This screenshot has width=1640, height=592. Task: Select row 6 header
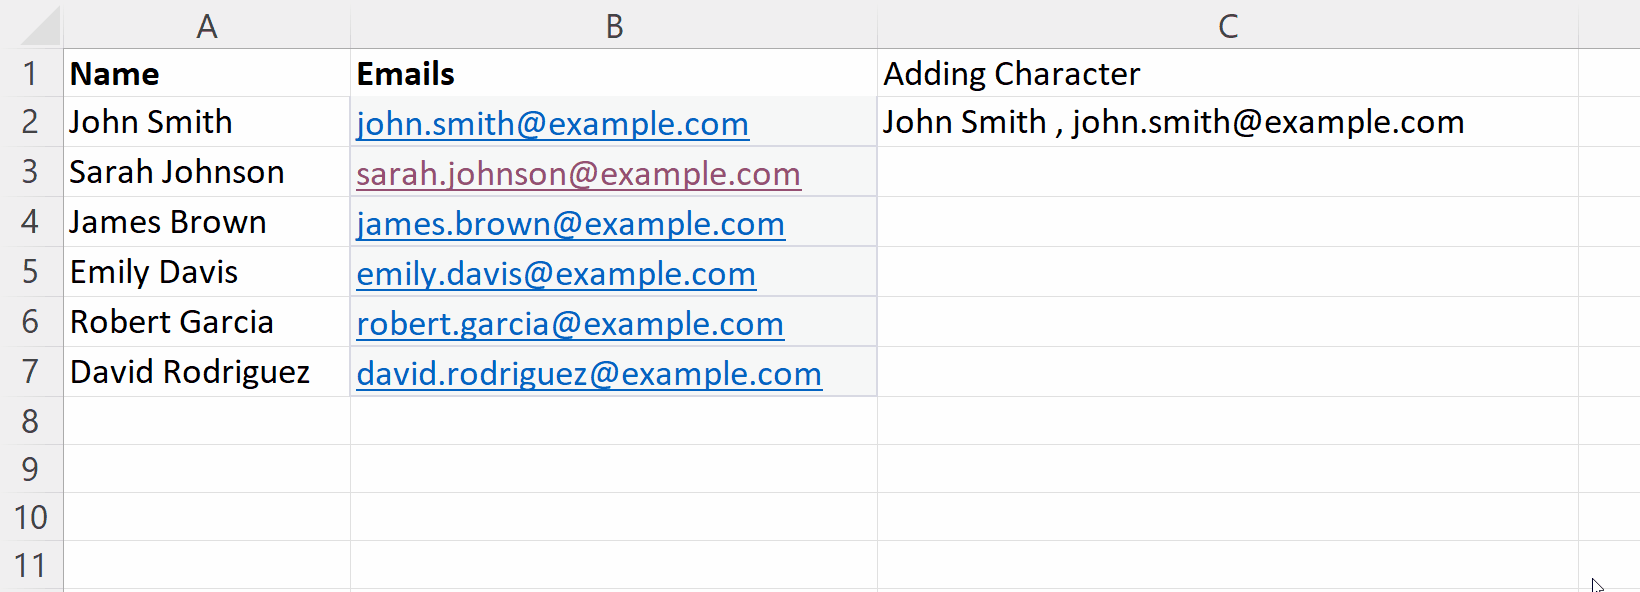[x=31, y=322]
